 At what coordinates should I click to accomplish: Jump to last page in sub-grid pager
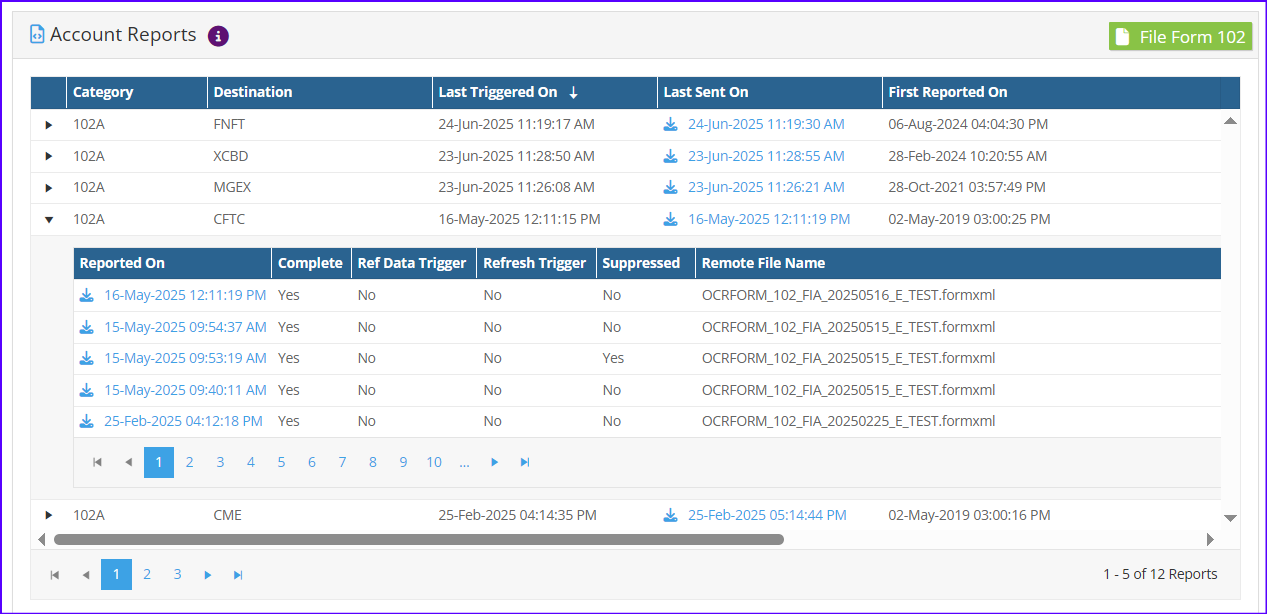pos(525,462)
